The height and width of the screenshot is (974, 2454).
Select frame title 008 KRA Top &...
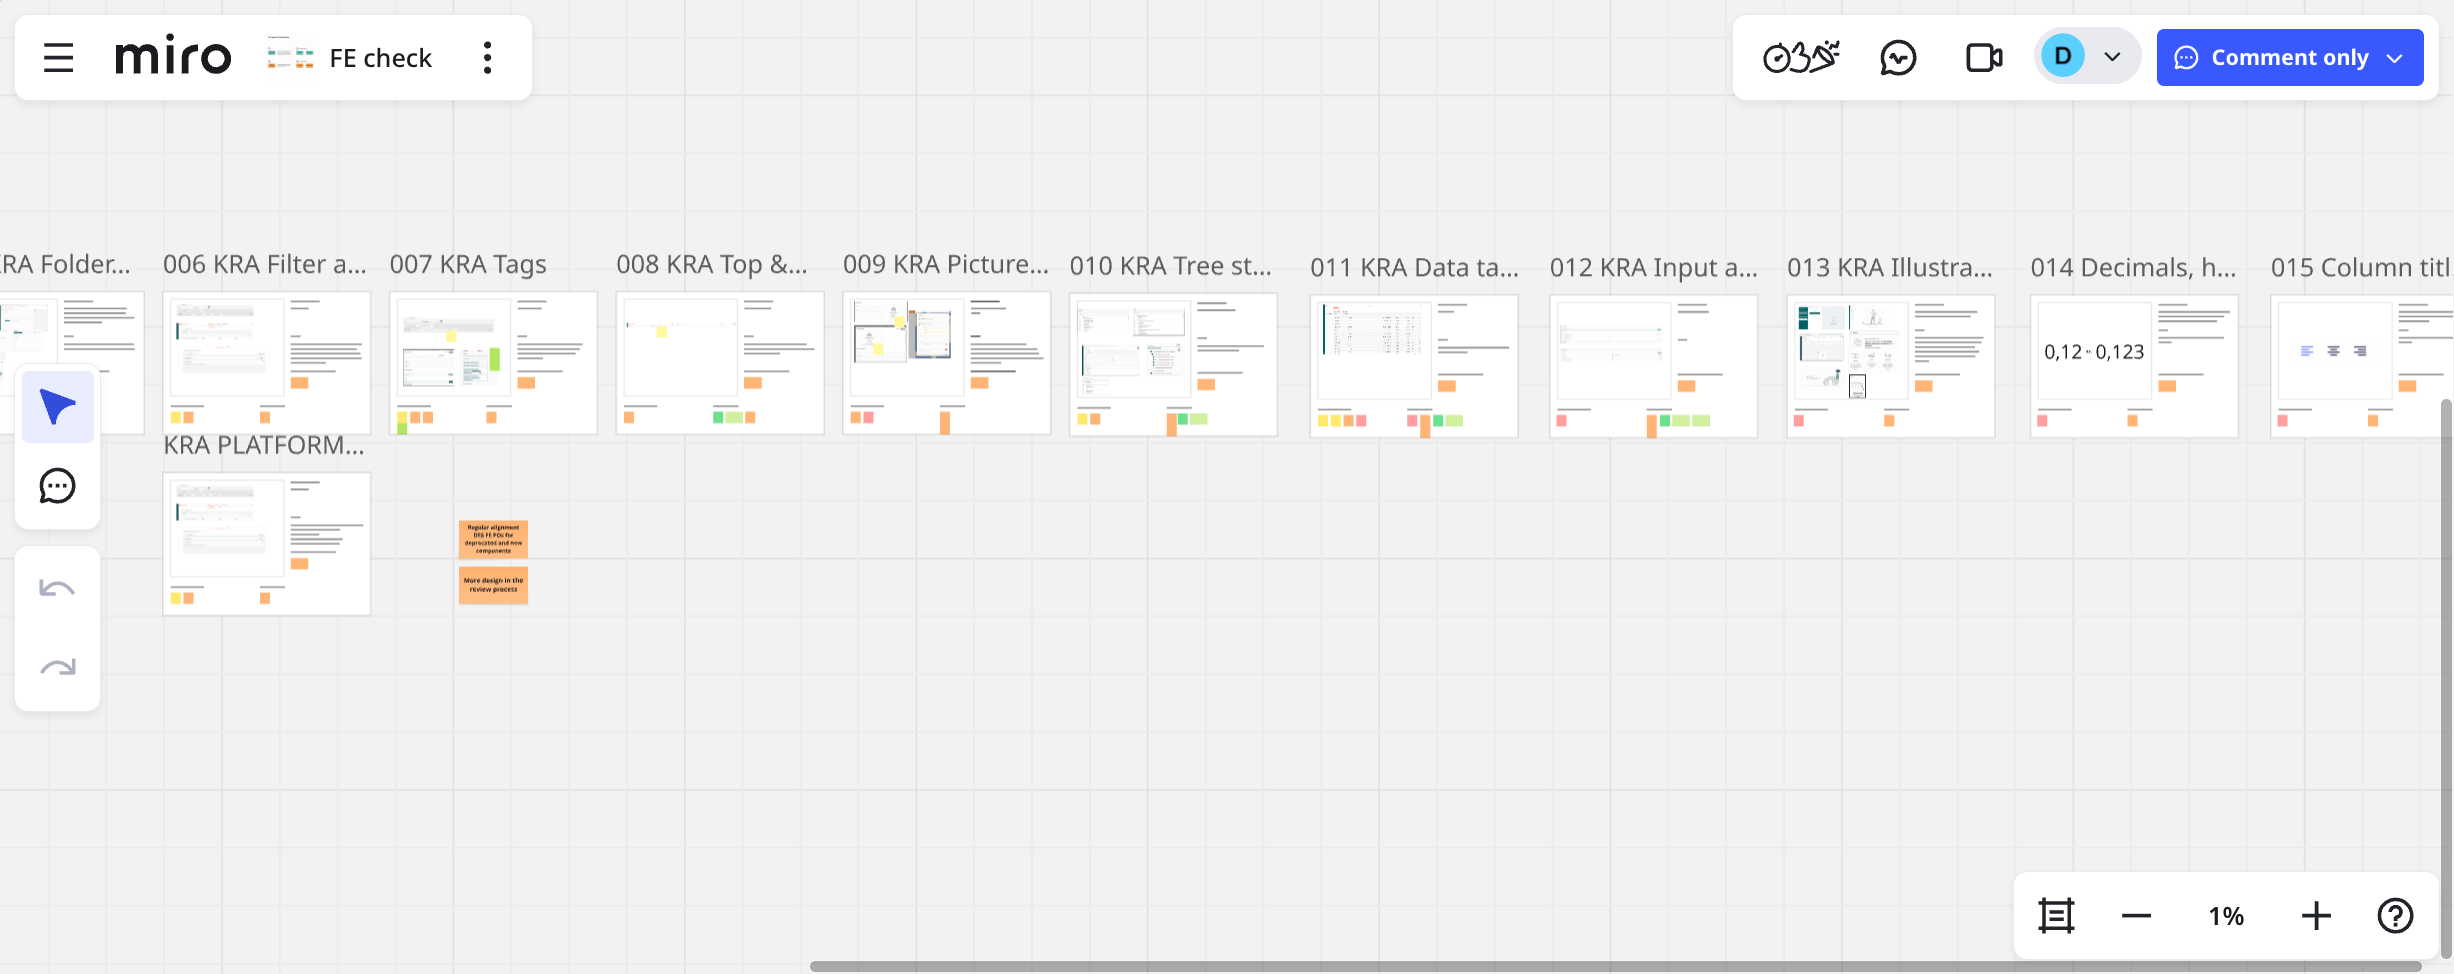pyautogui.click(x=712, y=264)
